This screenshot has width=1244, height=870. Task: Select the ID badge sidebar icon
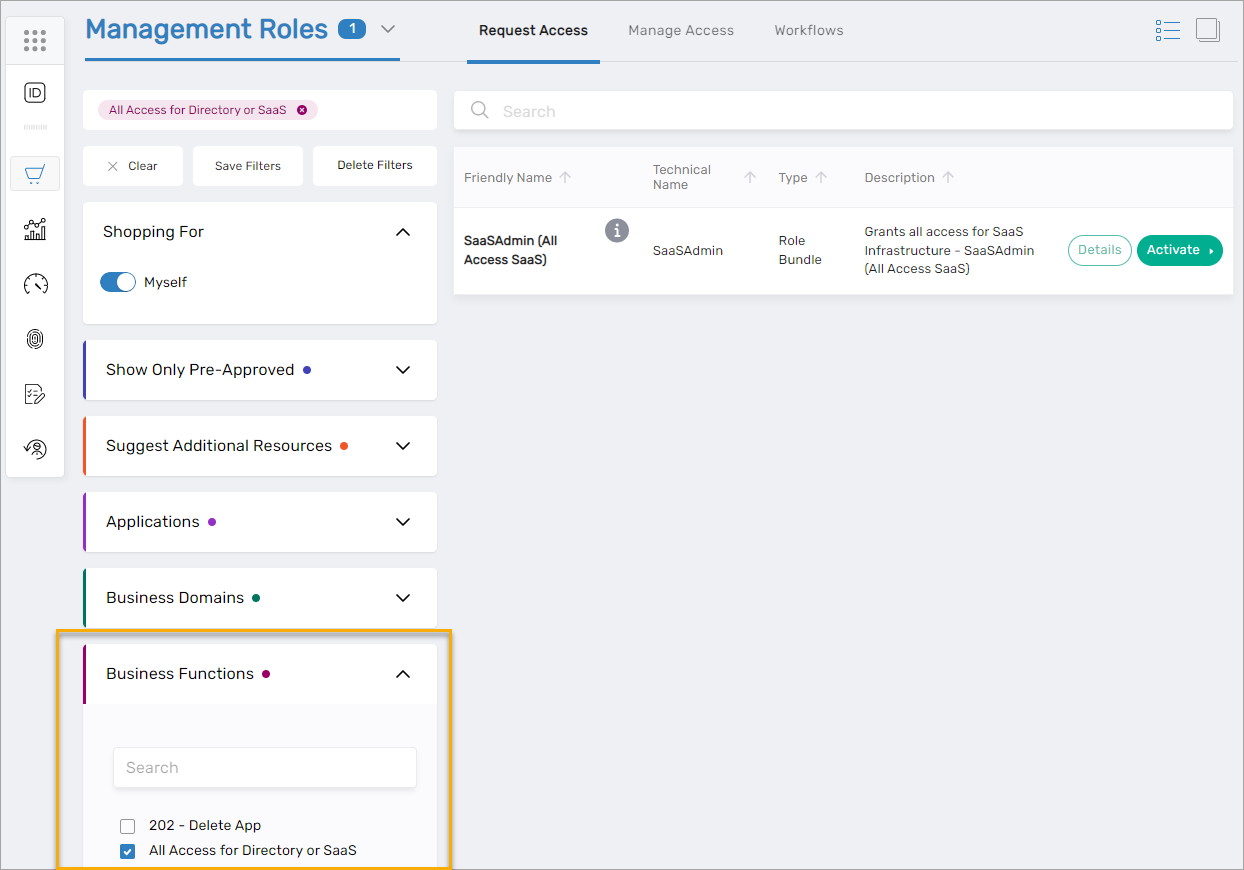[x=35, y=92]
